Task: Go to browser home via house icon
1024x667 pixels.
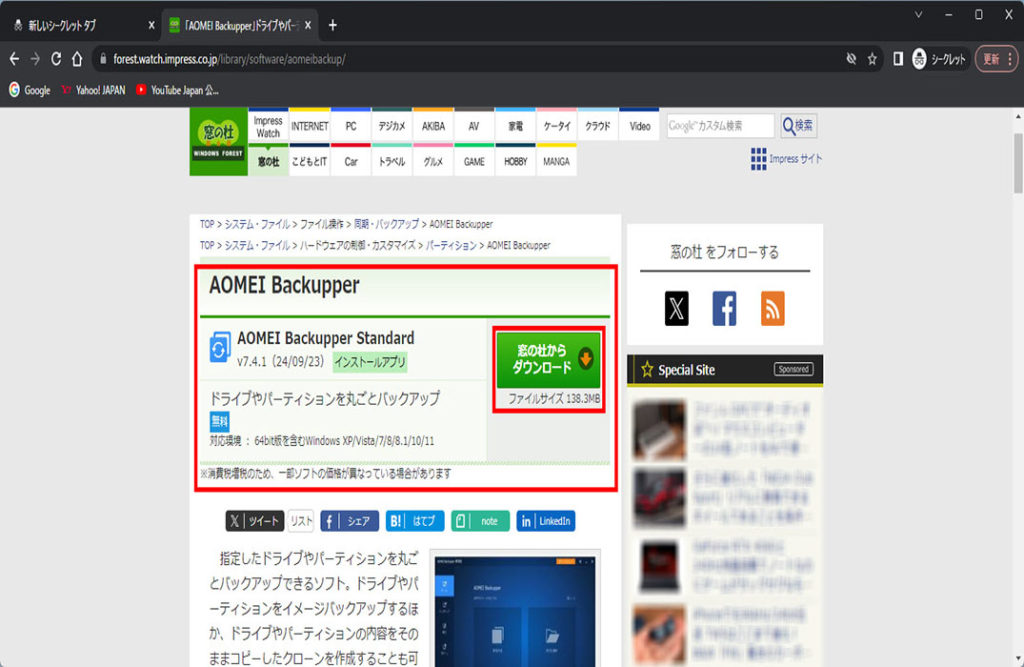Action: click(77, 59)
